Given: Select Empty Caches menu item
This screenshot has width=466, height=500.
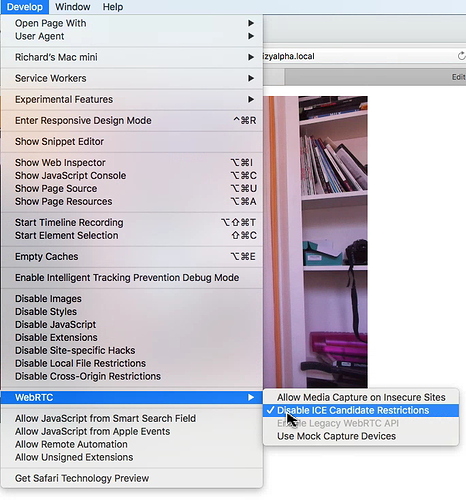Looking at the screenshot, I should point(132,256).
